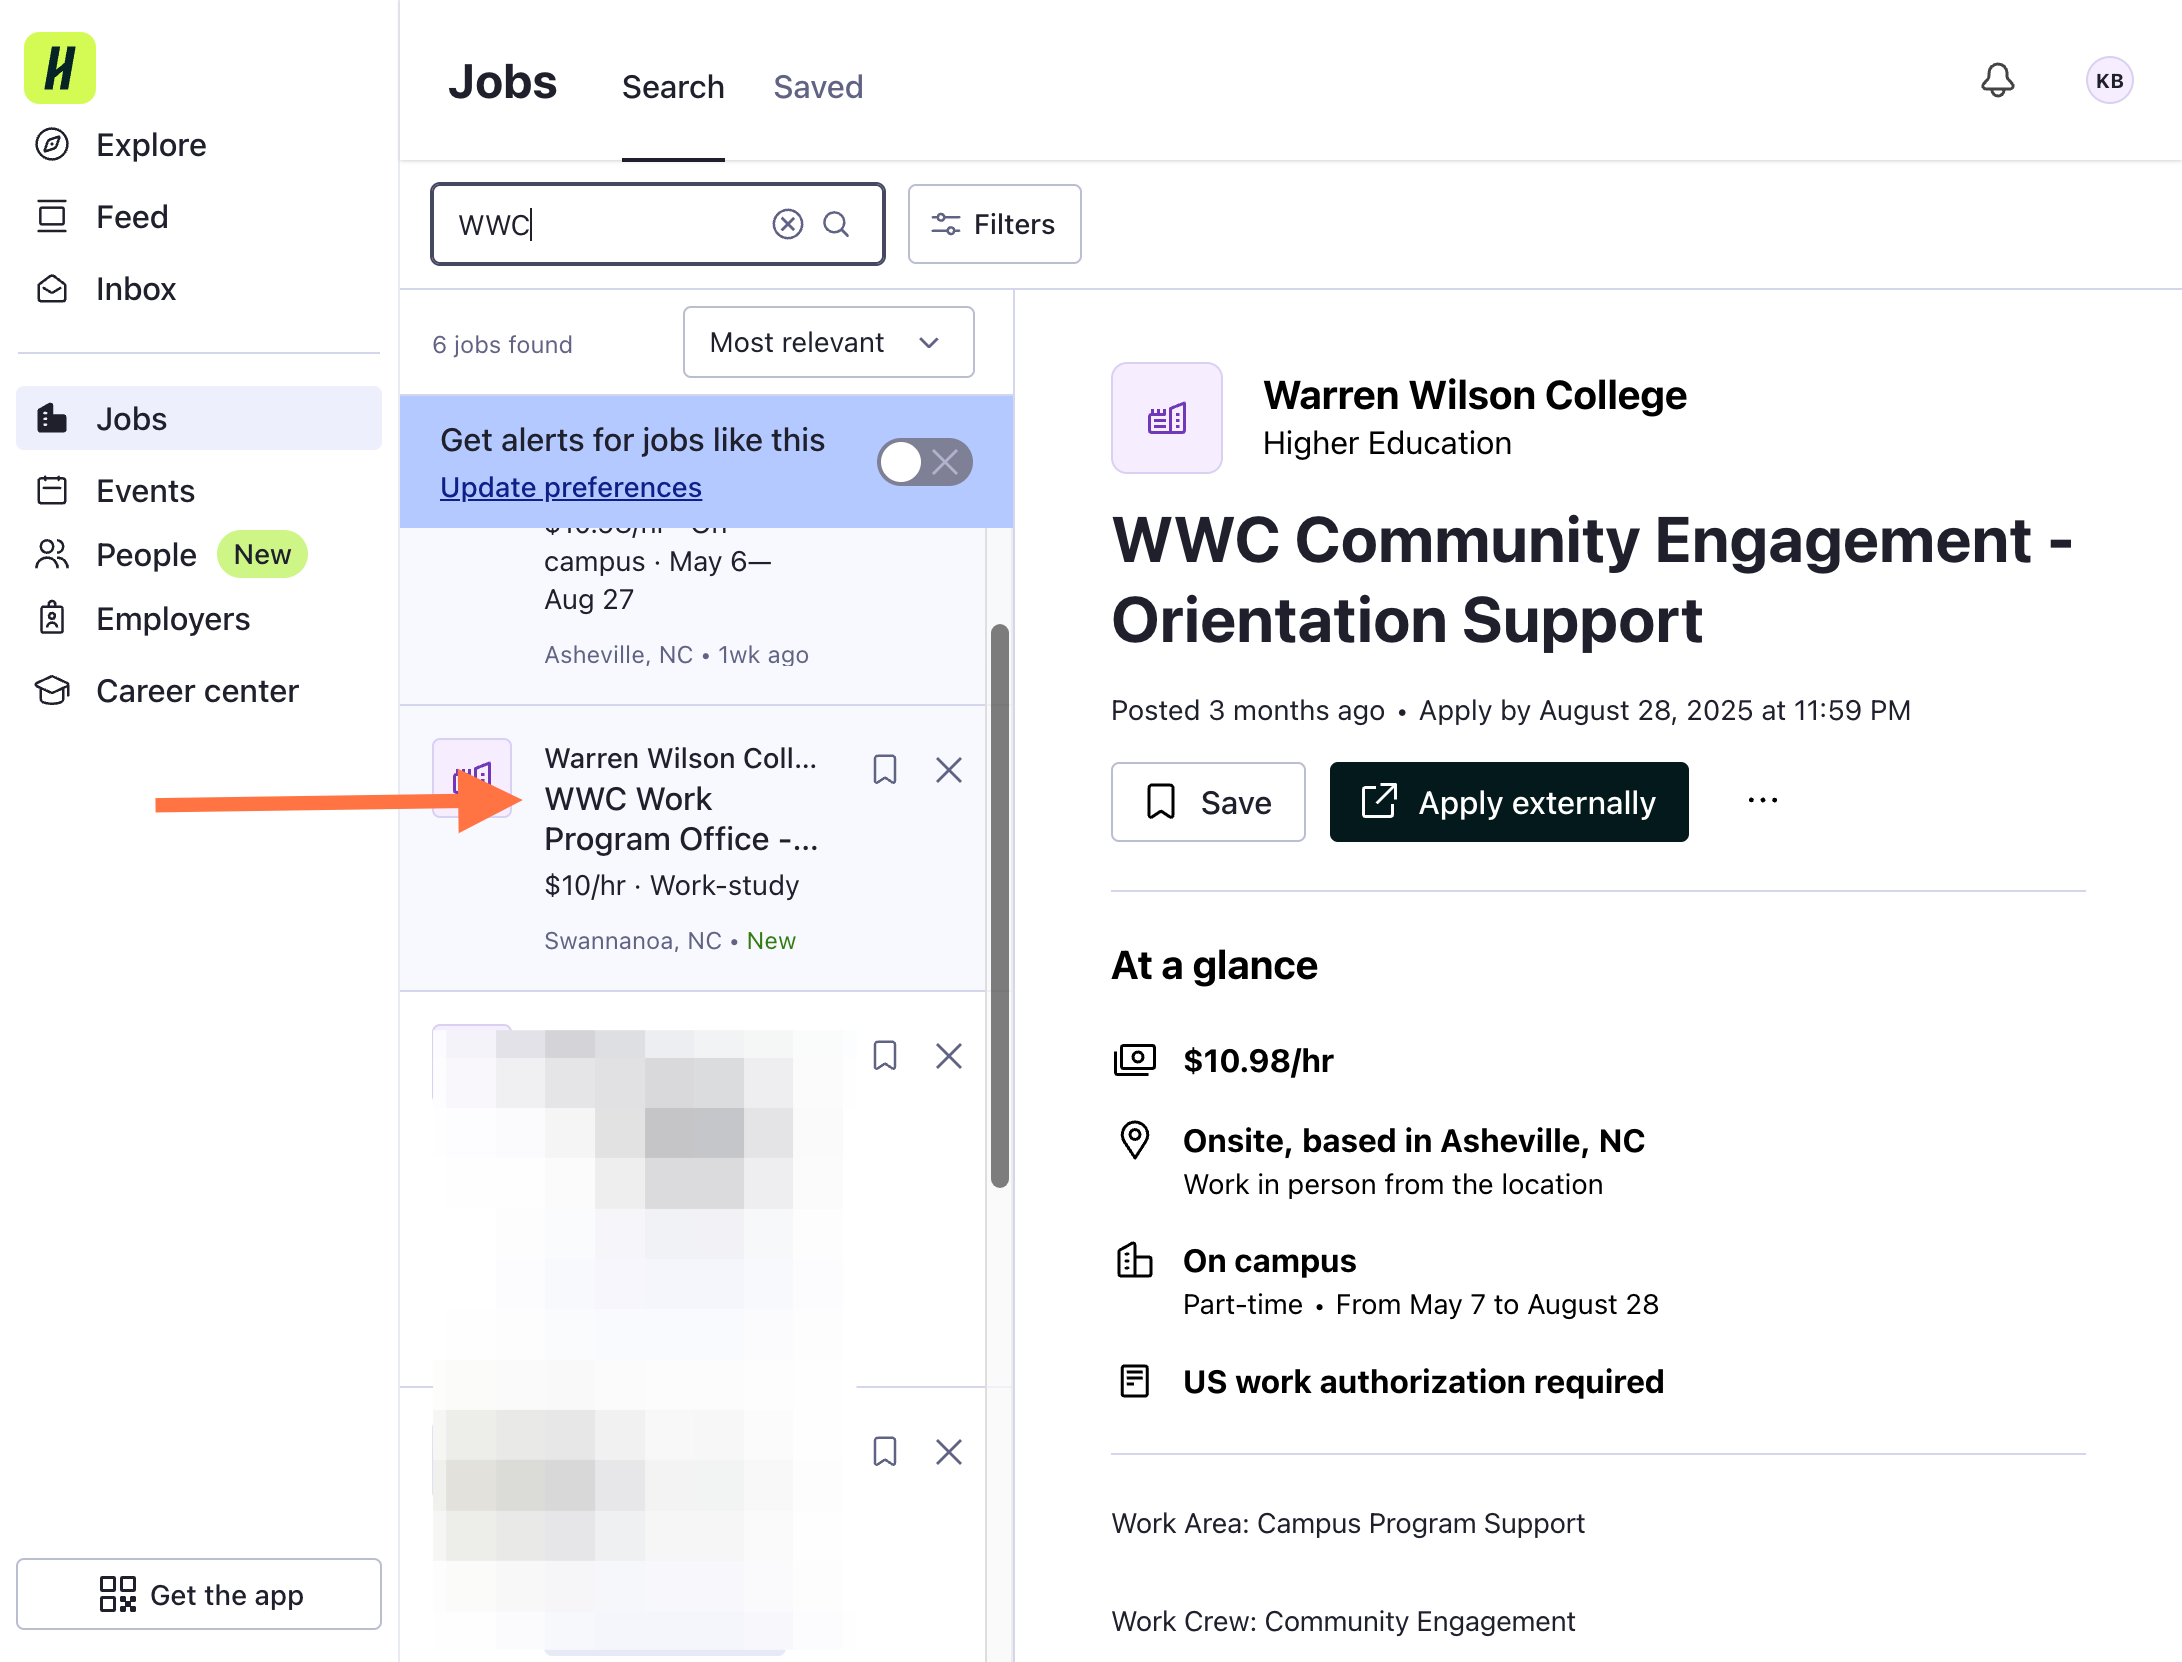Image resolution: width=2182 pixels, height=1662 pixels.
Task: Open WWC Work Program Office job card
Action: [x=692, y=848]
